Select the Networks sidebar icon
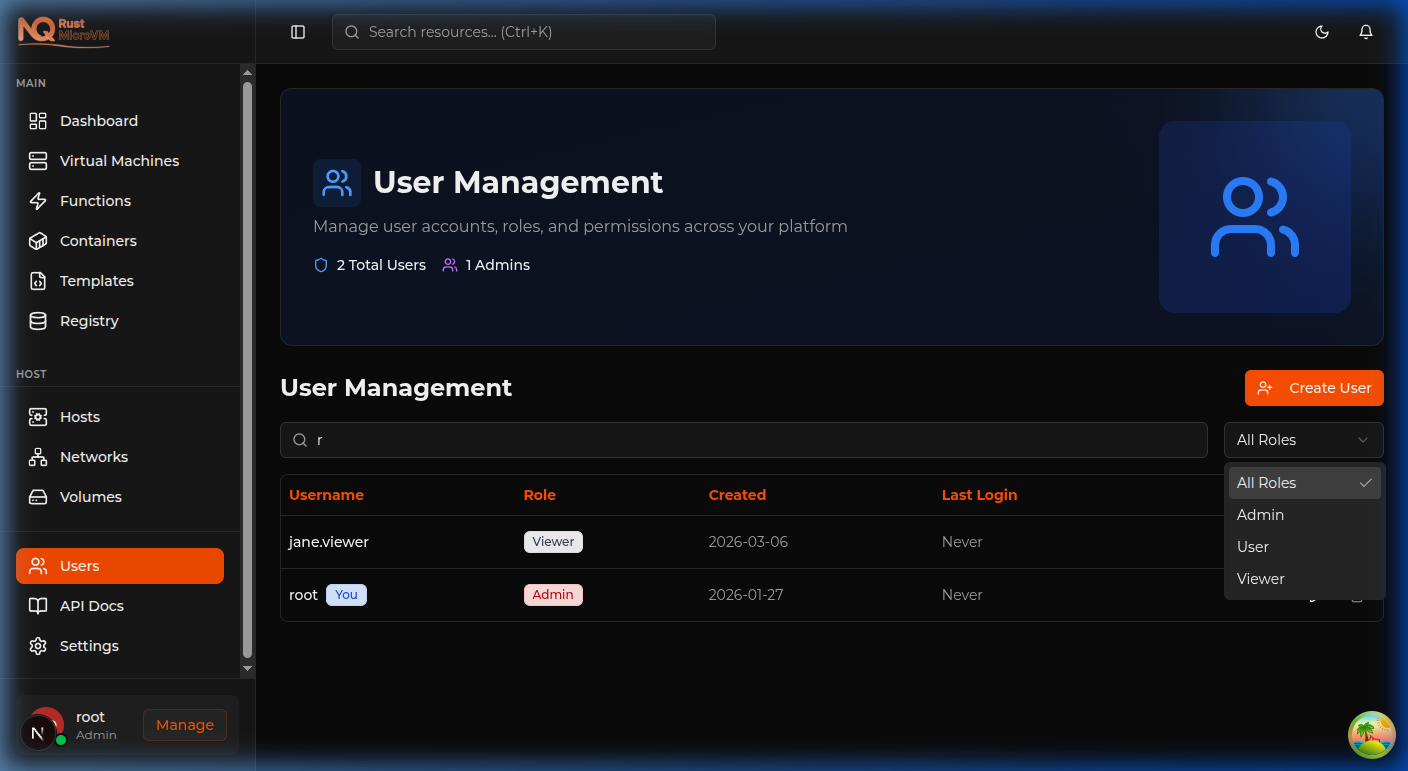 click(37, 456)
